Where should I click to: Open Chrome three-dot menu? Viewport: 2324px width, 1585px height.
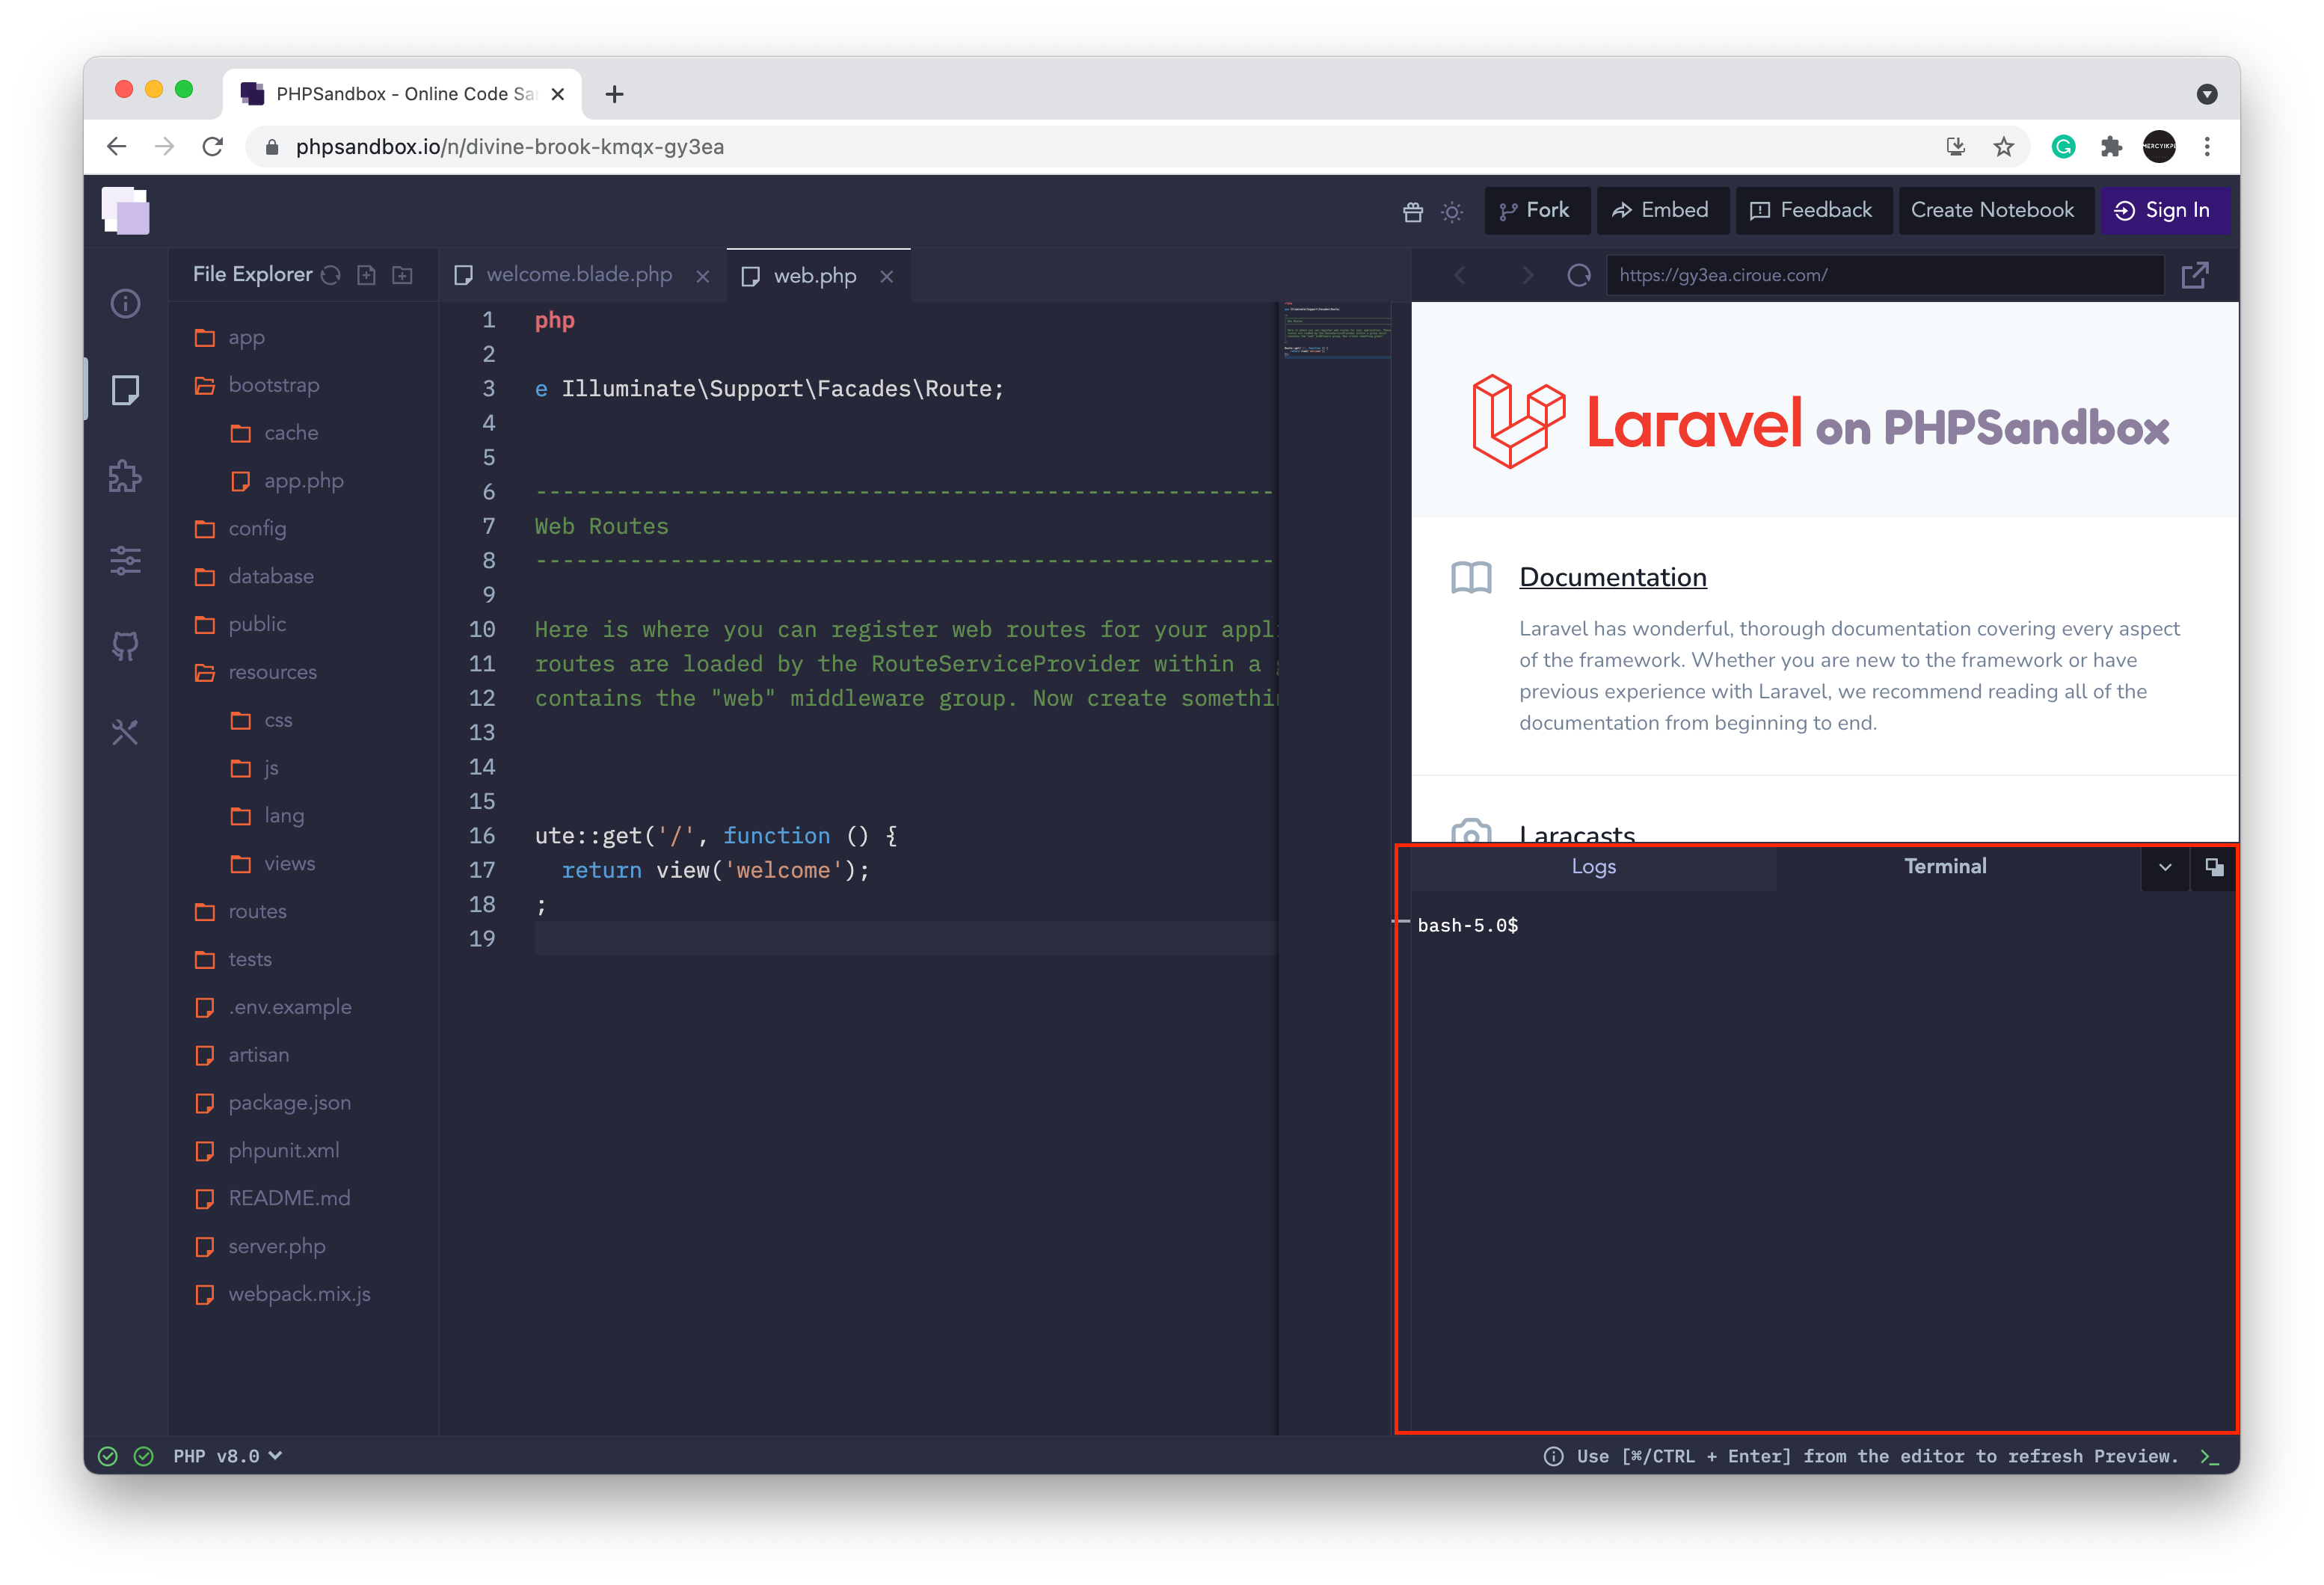[2207, 147]
